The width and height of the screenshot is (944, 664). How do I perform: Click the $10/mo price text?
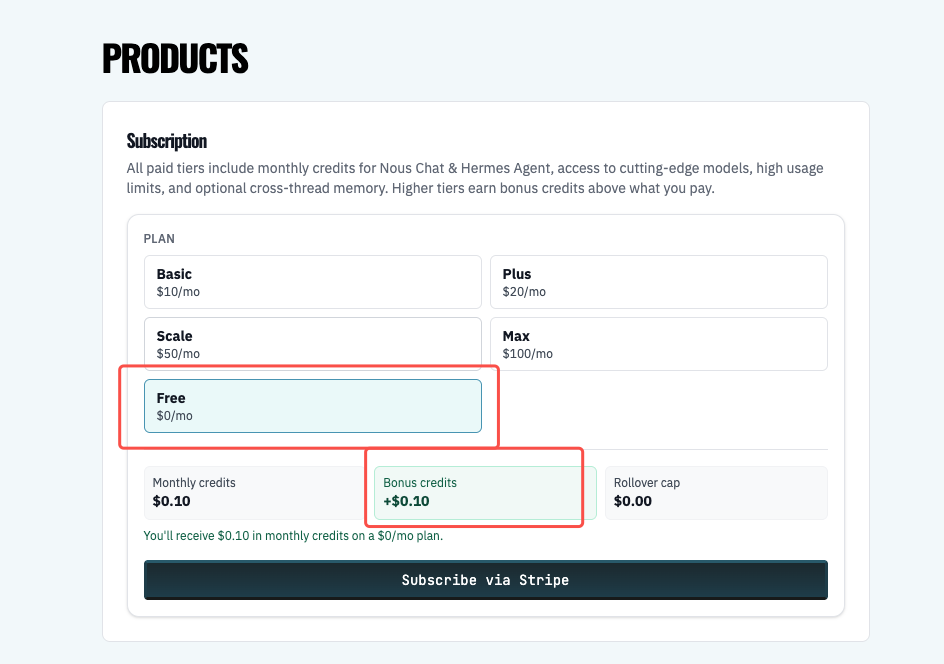[x=179, y=292]
